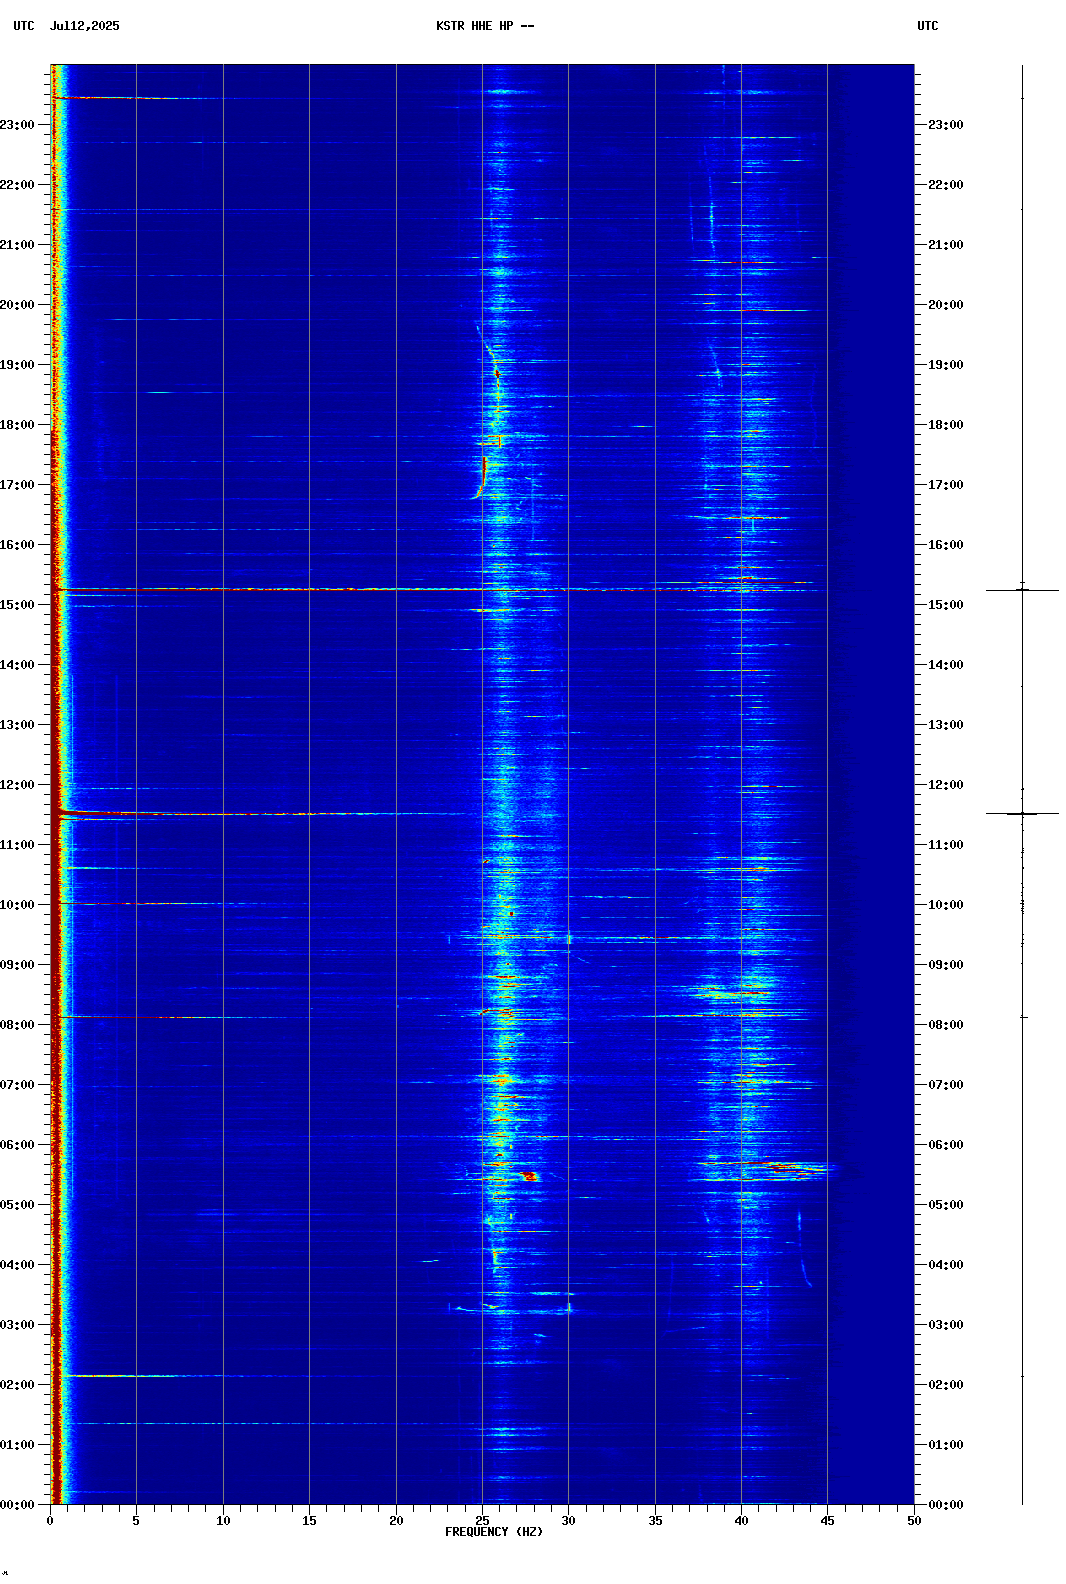
Task: Click '07:00' on the left time axis
Action: tap(18, 1085)
